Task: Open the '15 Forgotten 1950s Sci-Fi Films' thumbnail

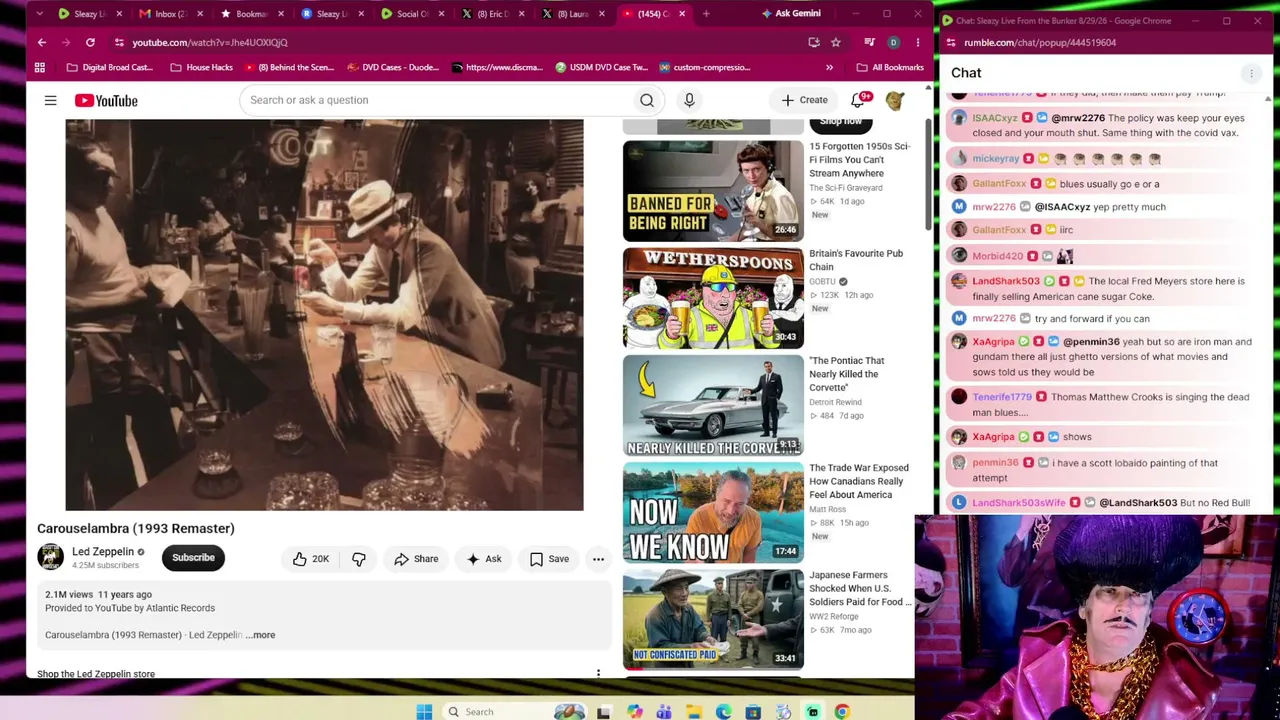Action: (713, 191)
